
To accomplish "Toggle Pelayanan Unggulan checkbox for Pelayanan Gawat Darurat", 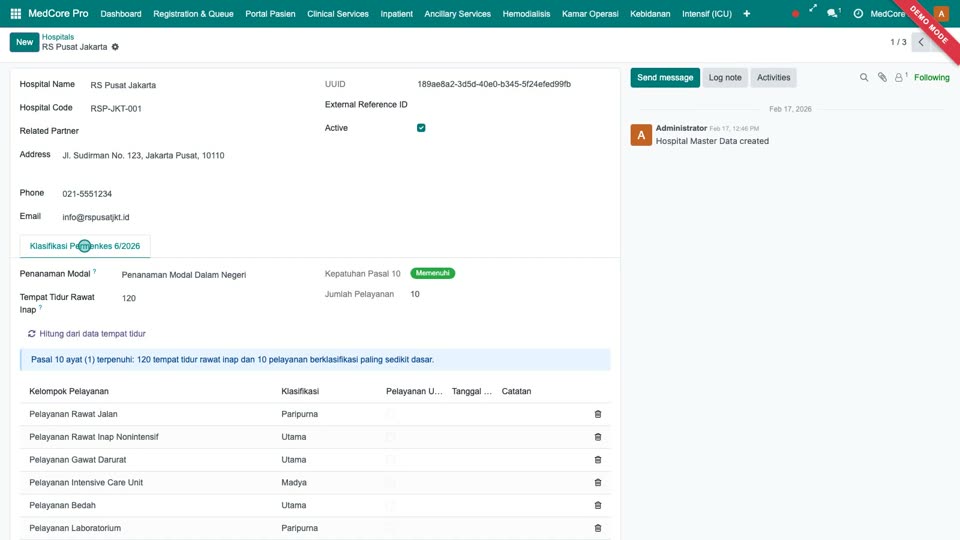I will click(391, 460).
